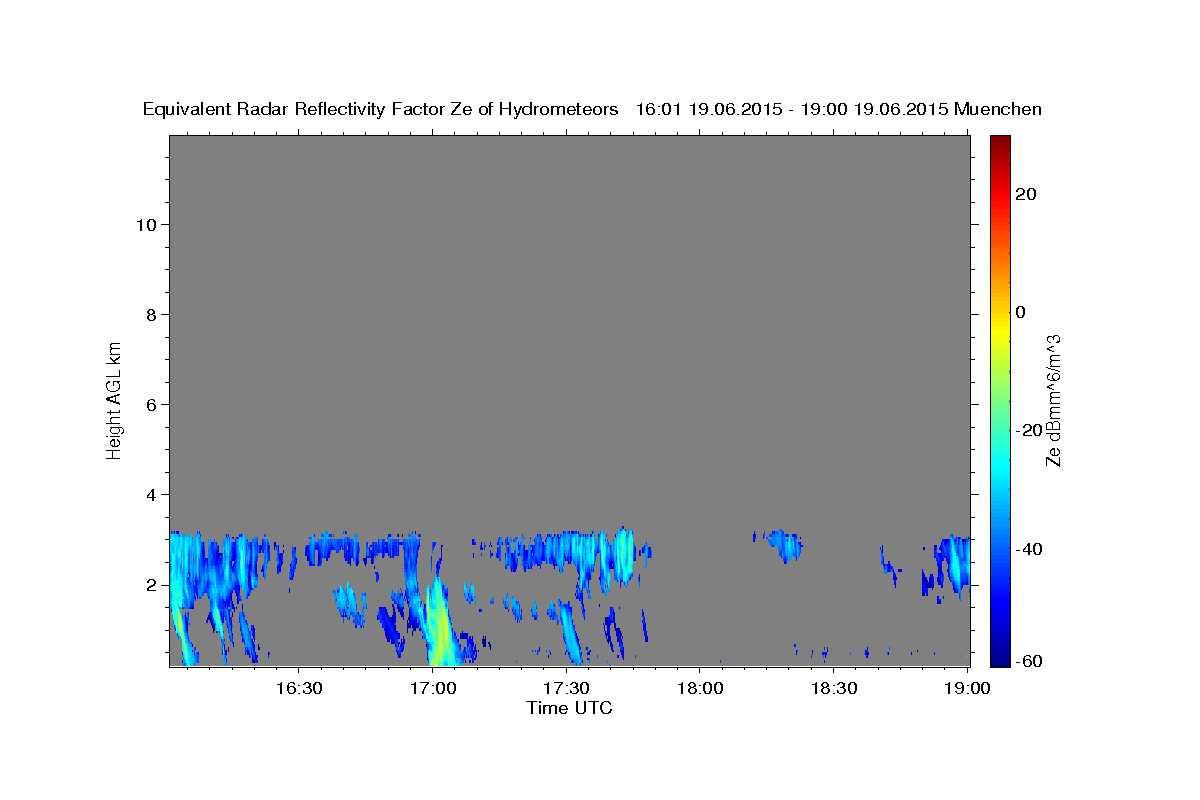Click the '19:00' time tick label

(x=968, y=688)
